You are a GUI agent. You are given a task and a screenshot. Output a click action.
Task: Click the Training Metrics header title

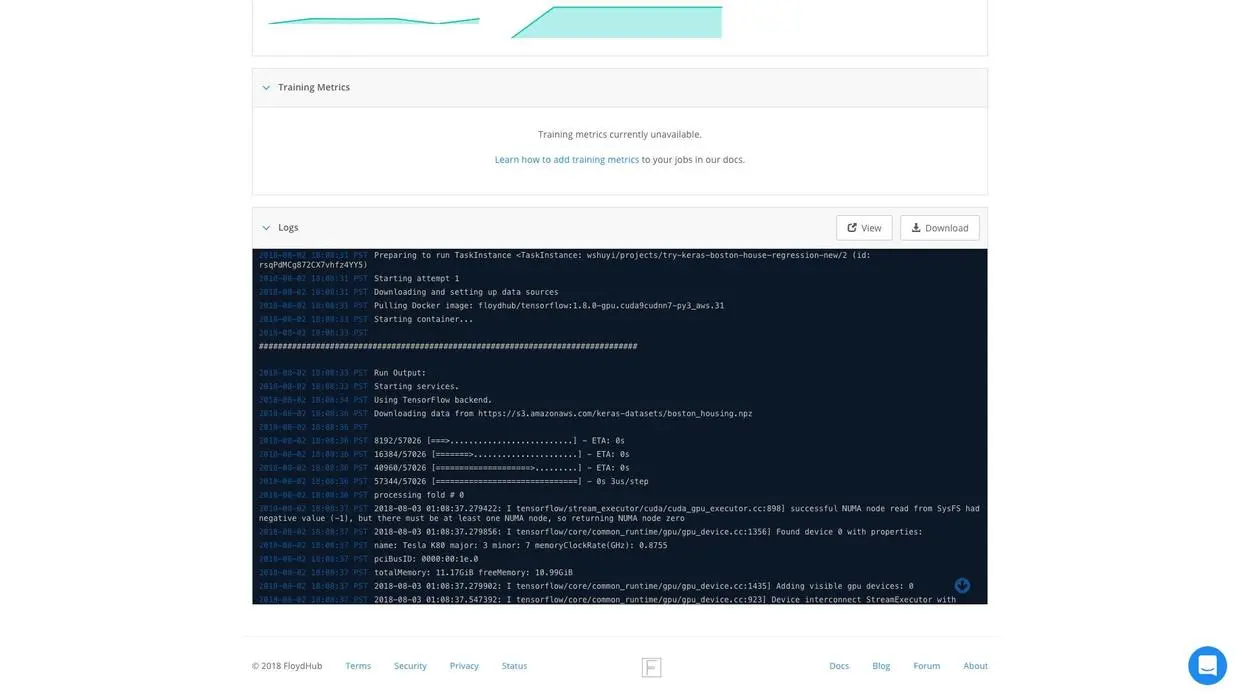[314, 88]
